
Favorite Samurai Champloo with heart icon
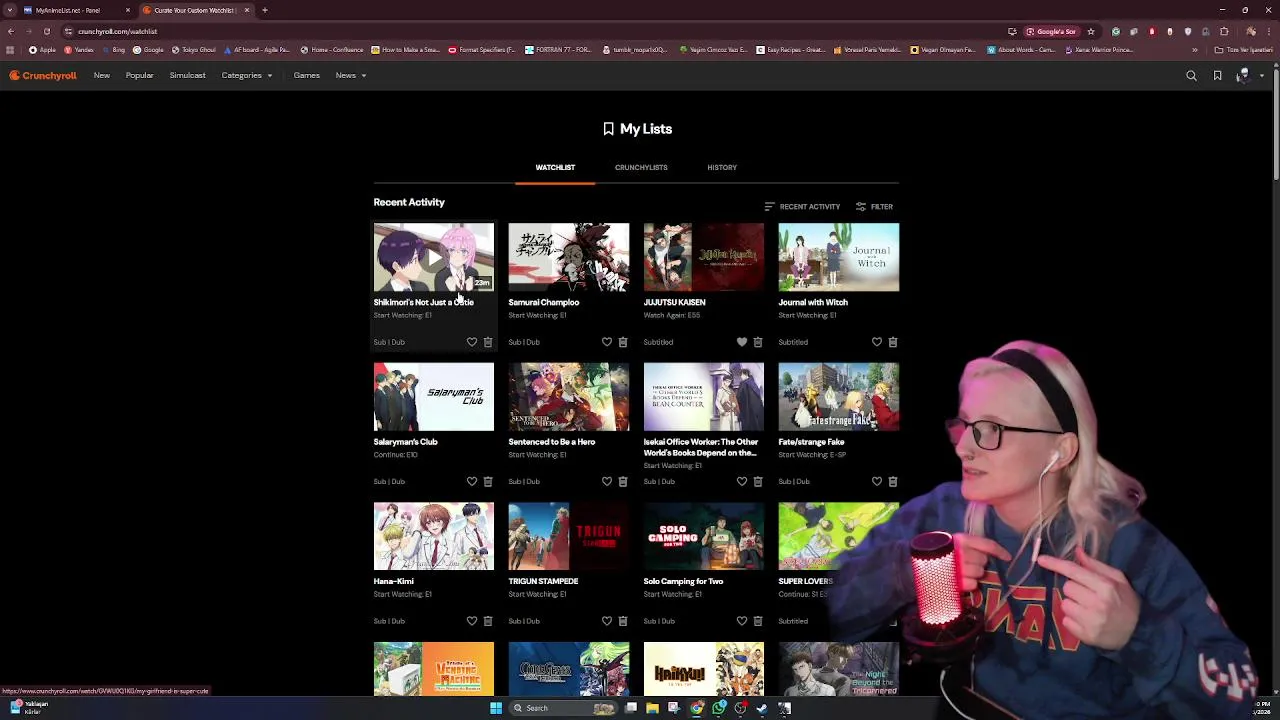click(607, 342)
